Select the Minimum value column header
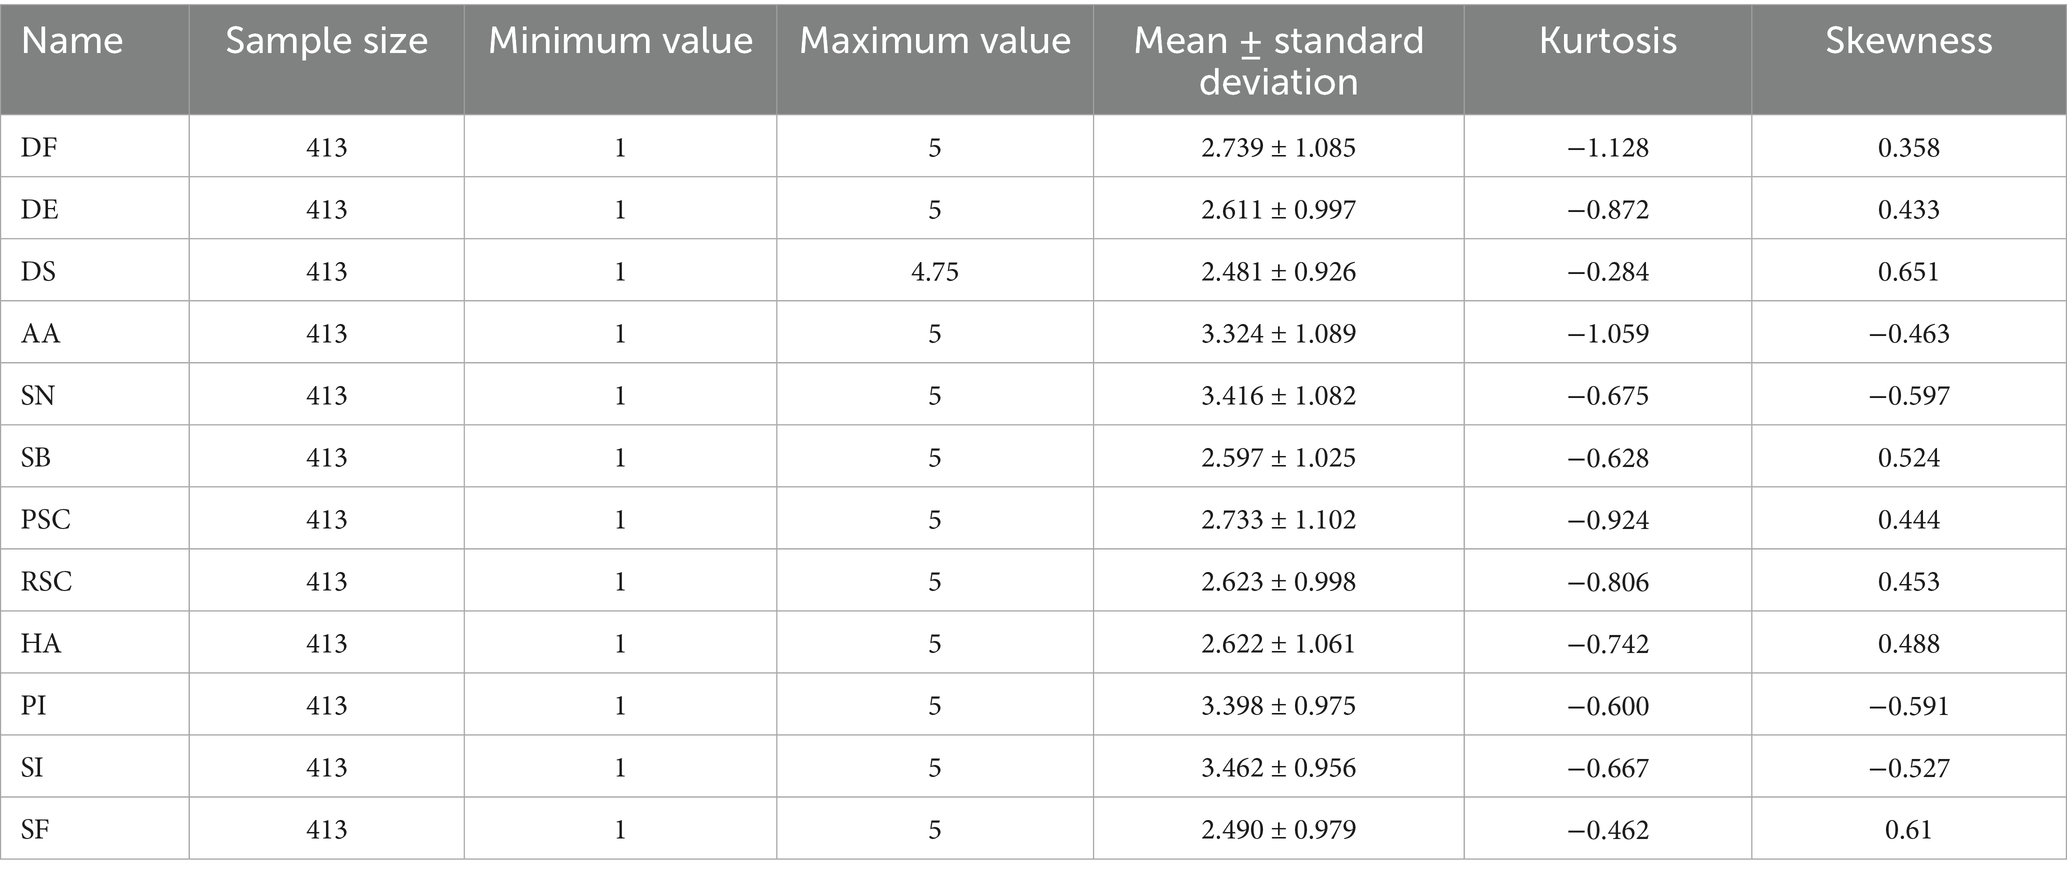Screen dimensions: 2067x877 620,41
